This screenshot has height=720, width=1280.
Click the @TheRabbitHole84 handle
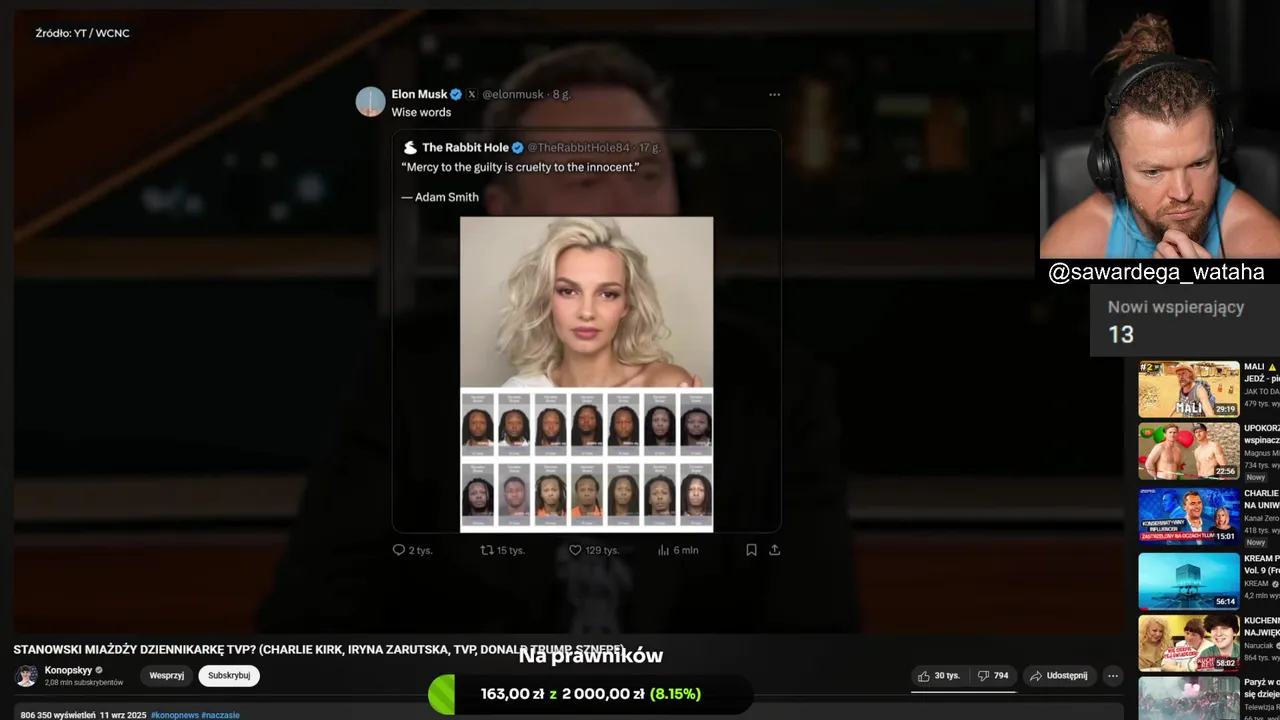[578, 148]
